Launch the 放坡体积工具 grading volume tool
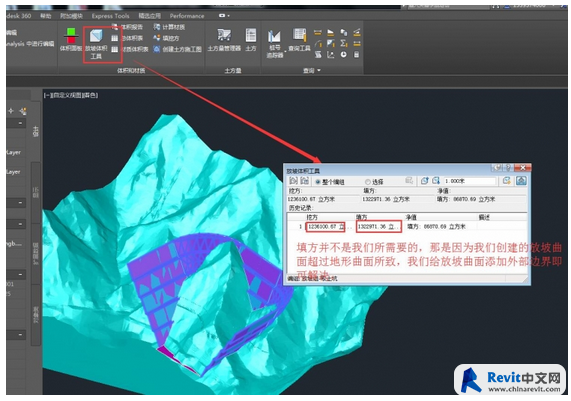The height and width of the screenshot is (401, 571). 96,44
